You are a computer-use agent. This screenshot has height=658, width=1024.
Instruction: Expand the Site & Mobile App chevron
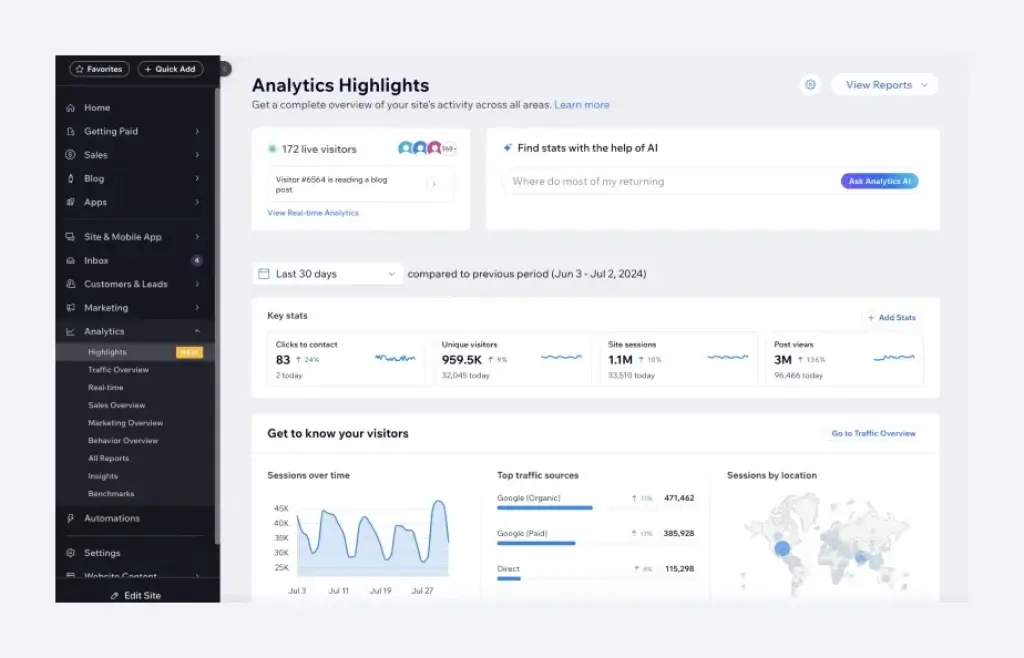click(x=197, y=237)
